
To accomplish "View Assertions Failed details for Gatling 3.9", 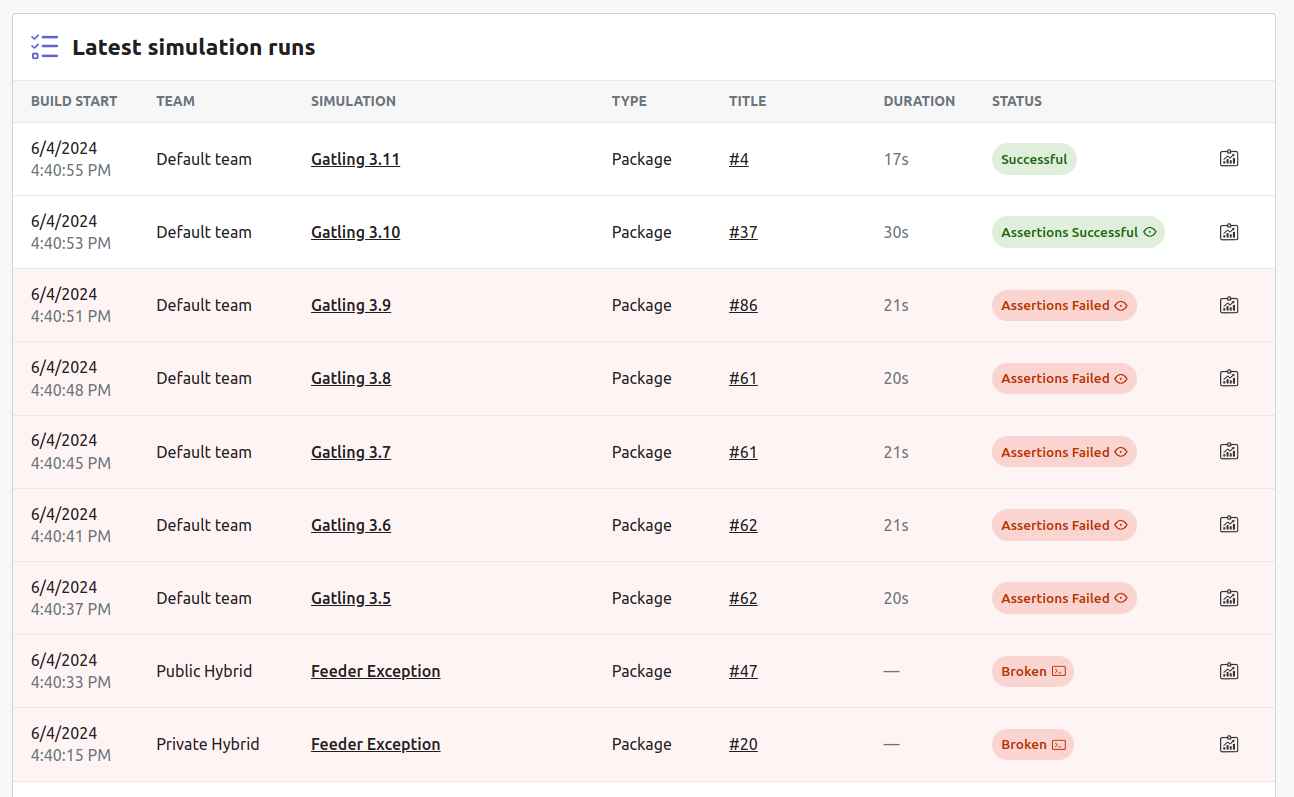I will coord(1064,305).
